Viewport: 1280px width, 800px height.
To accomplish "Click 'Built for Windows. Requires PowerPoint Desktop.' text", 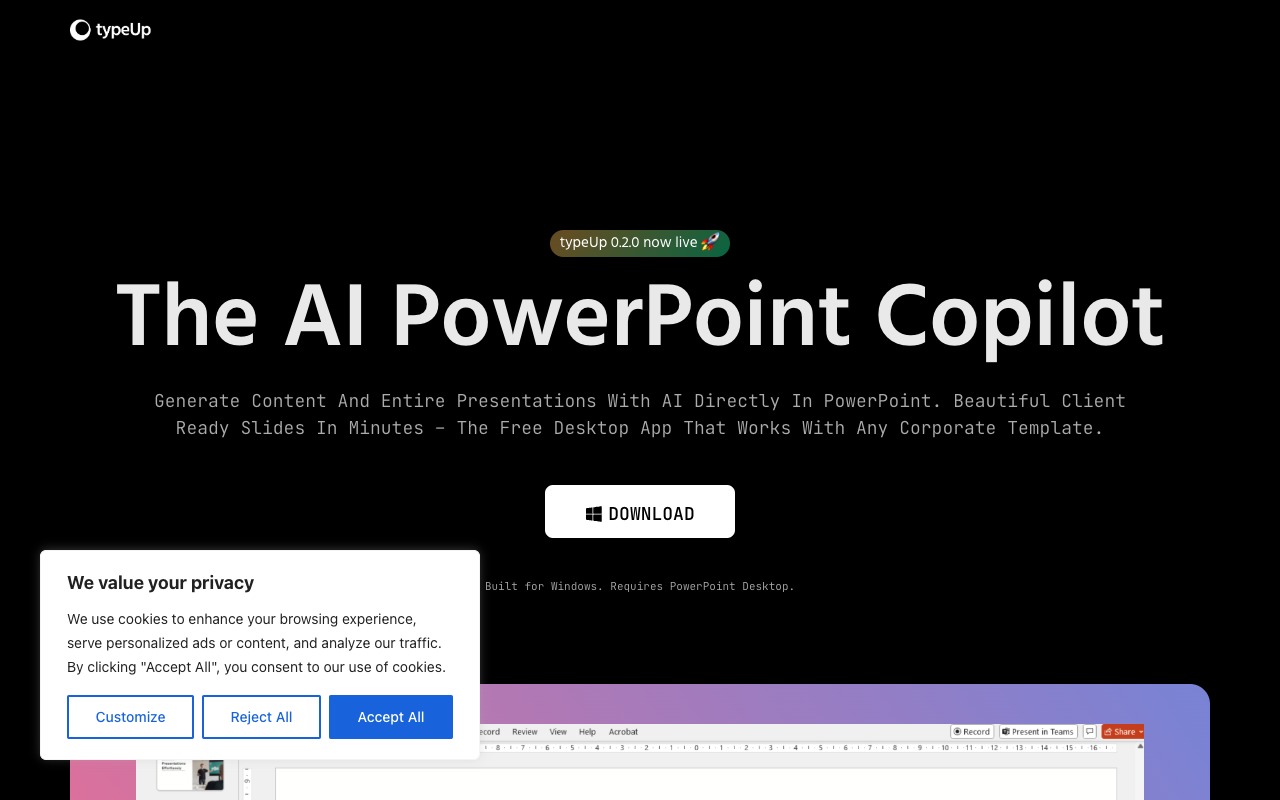I will [x=640, y=586].
